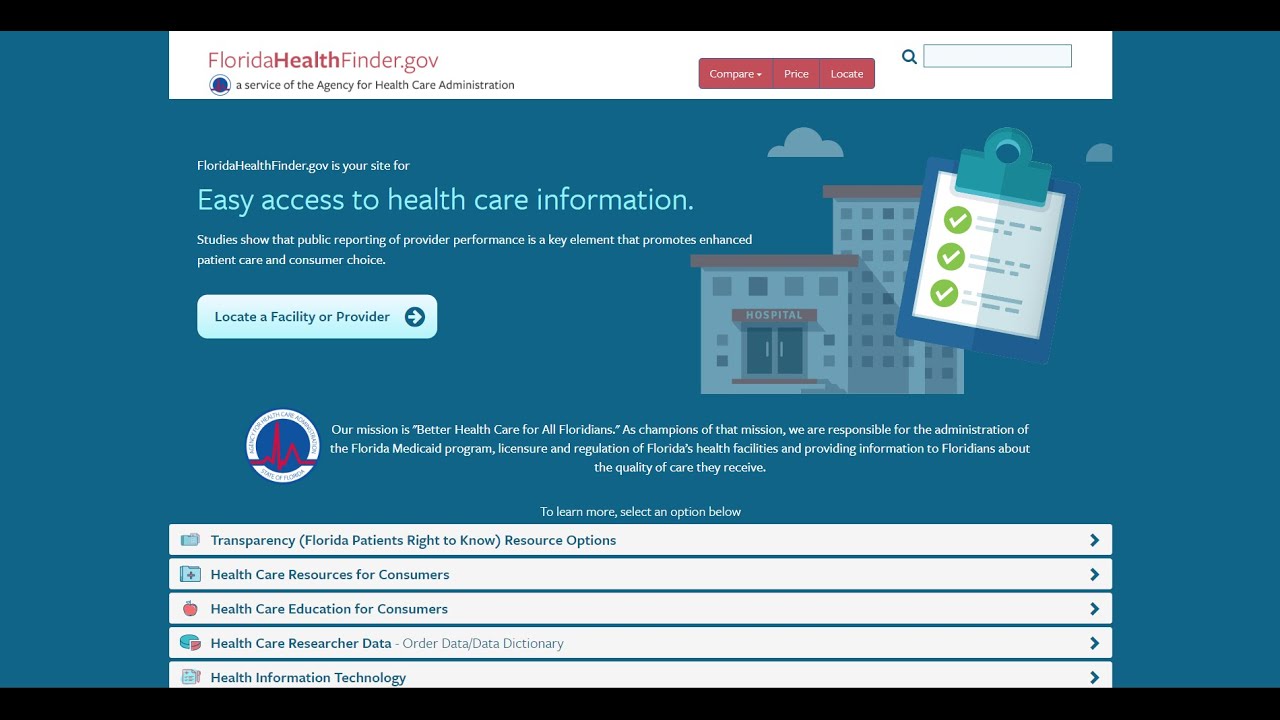
Task: Open Health Care Resources for Consumers link
Action: click(x=330, y=574)
